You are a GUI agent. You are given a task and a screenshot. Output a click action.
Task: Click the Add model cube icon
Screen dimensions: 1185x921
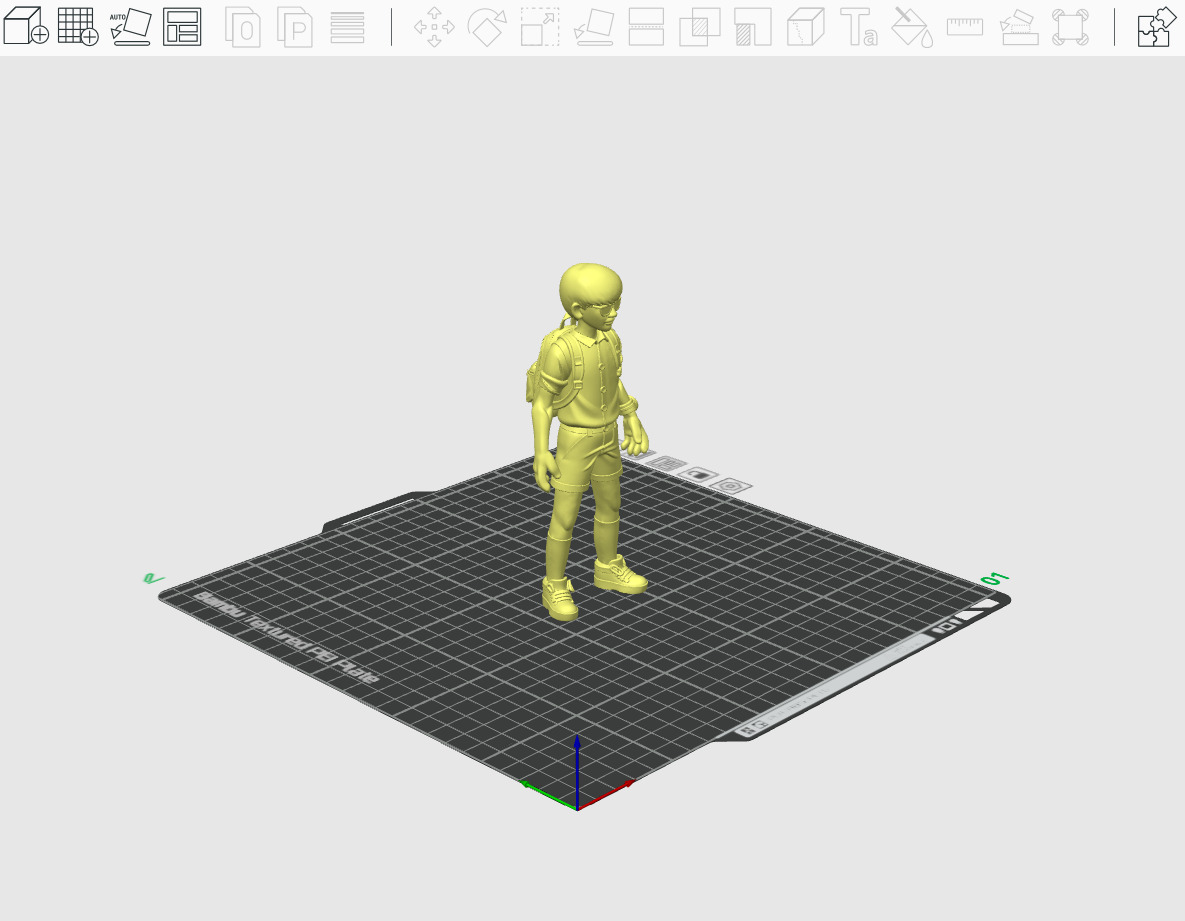click(x=26, y=26)
